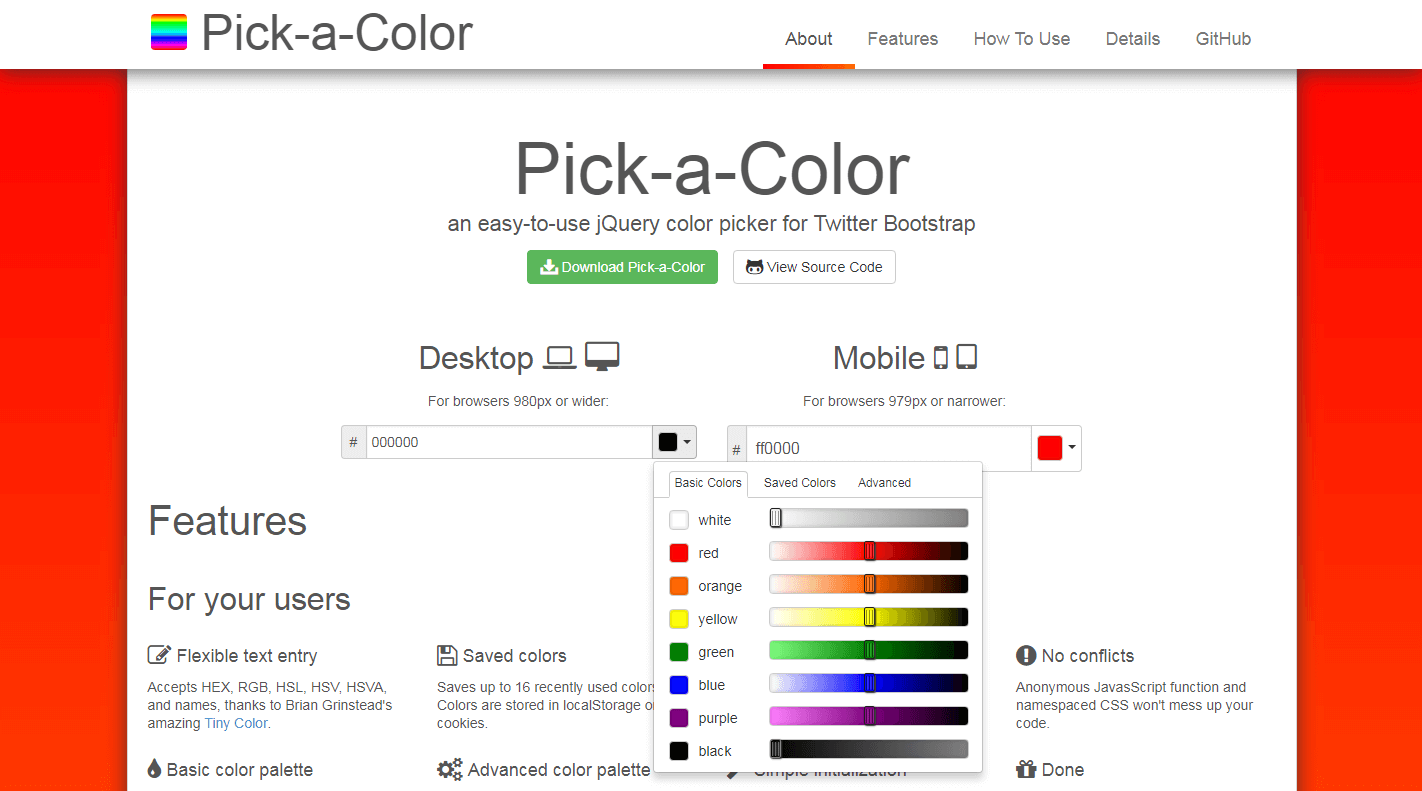Select the purple color swatch
The height and width of the screenshot is (791, 1422).
point(679,718)
